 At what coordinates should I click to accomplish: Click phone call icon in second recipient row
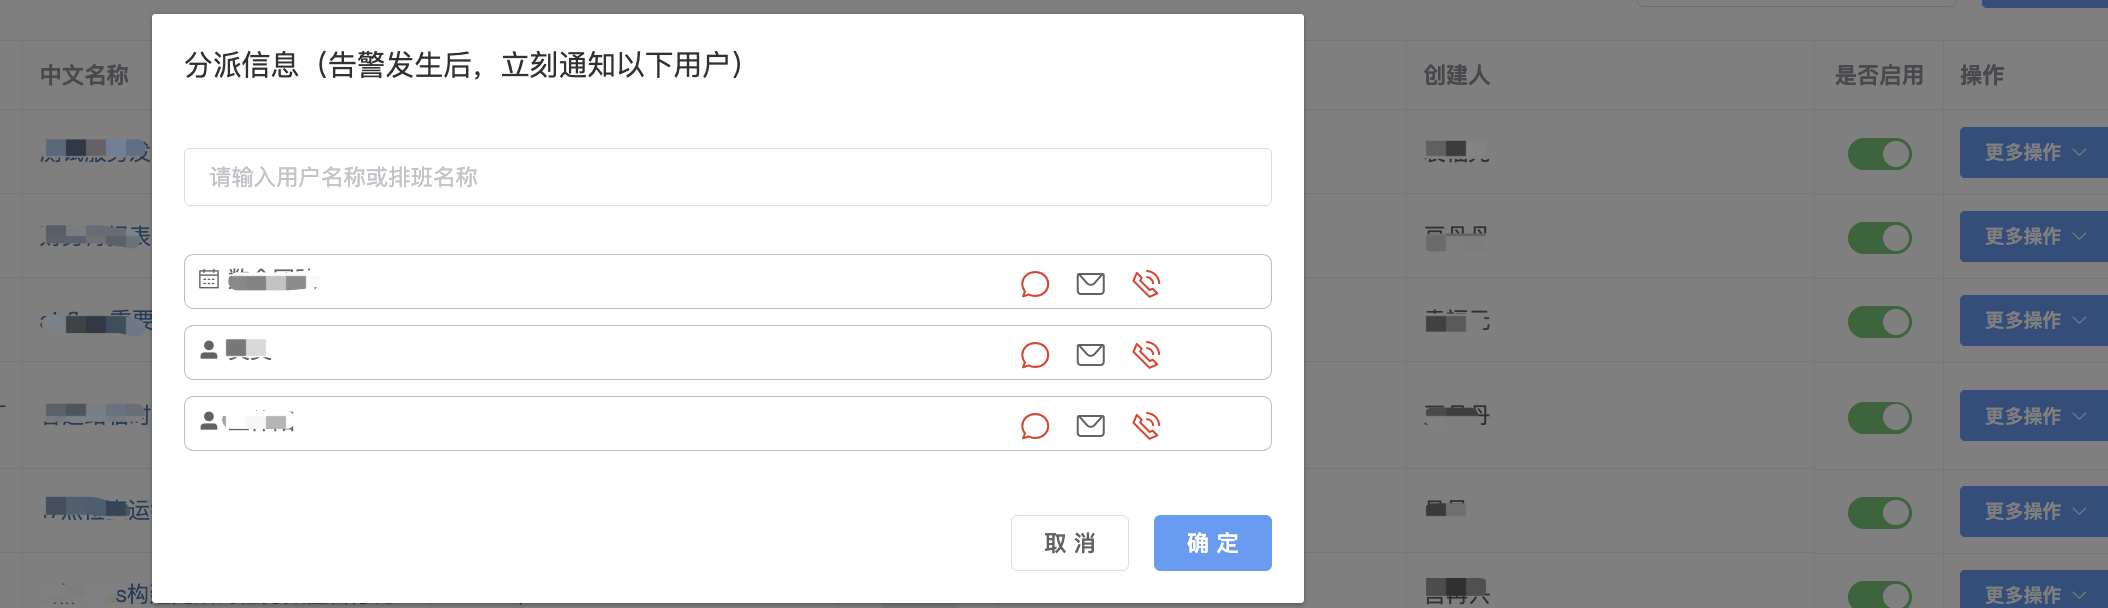pyautogui.click(x=1146, y=355)
